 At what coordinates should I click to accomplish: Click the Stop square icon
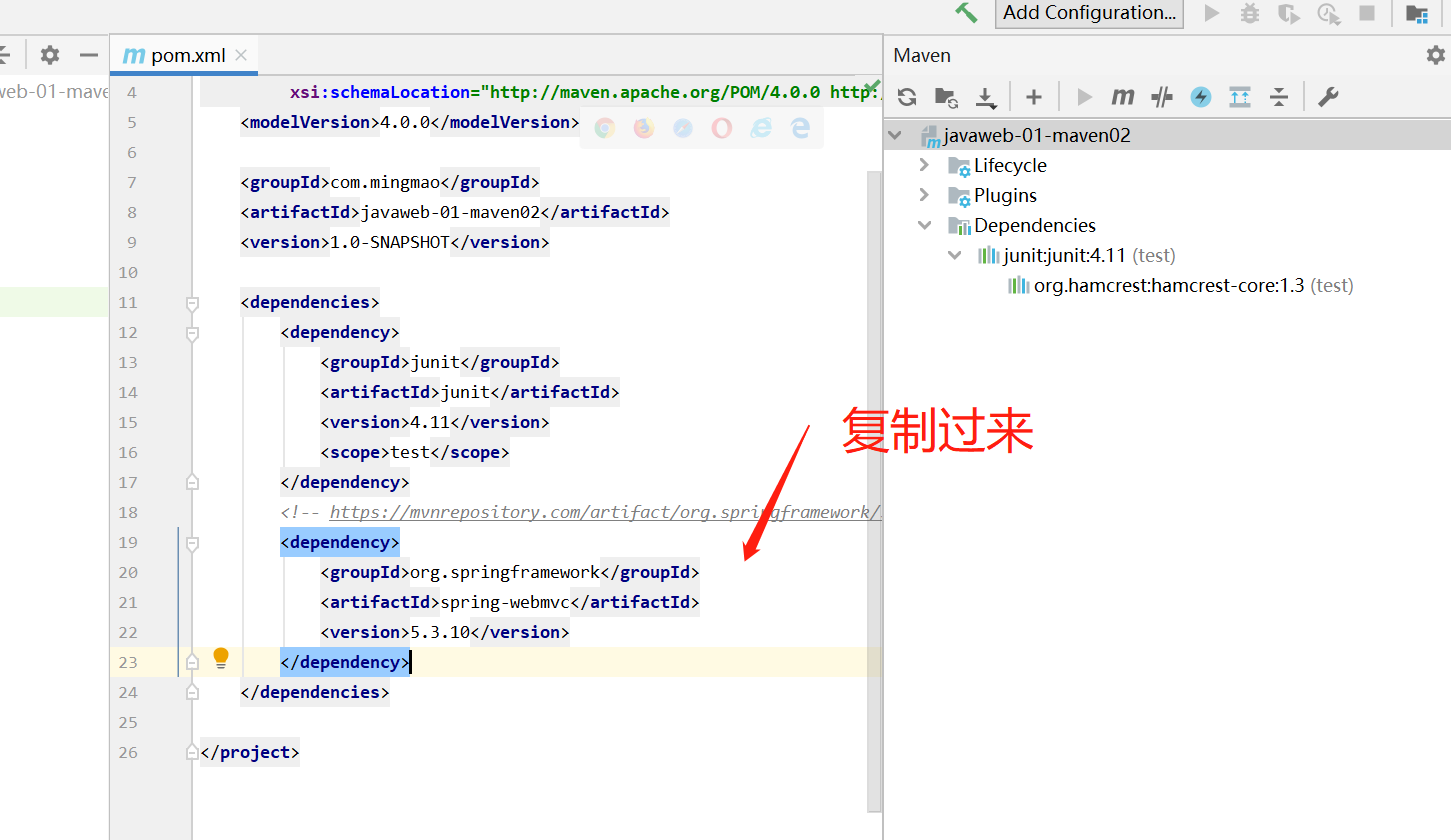(1367, 13)
